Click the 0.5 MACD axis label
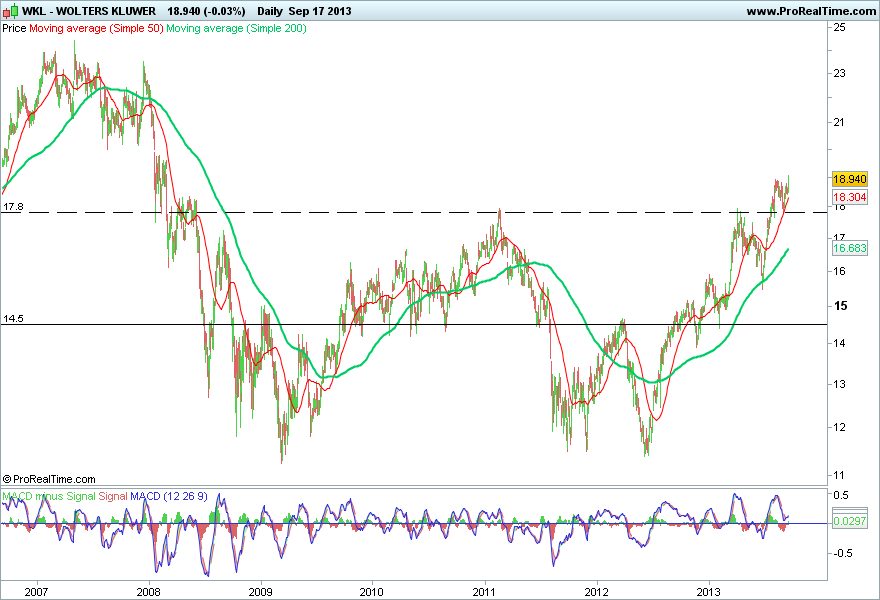This screenshot has height=600, width=880. (x=841, y=495)
